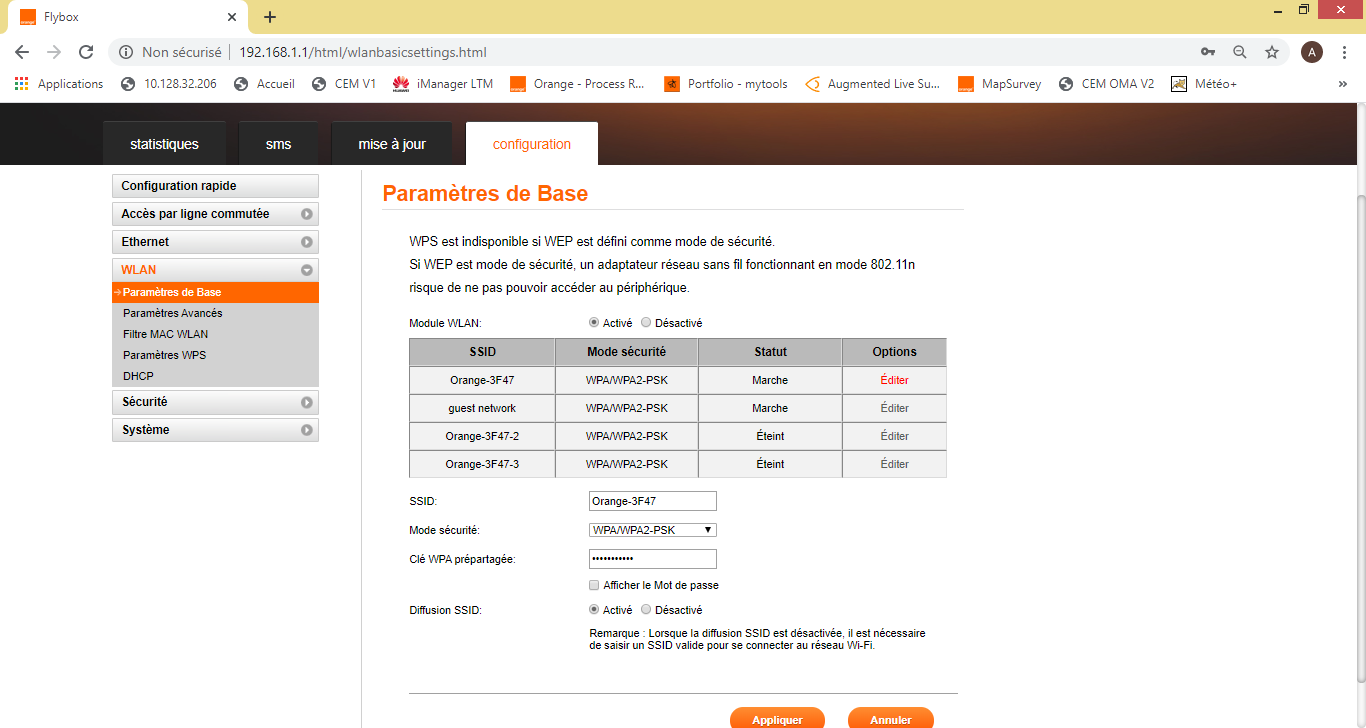The height and width of the screenshot is (728, 1366).
Task: Open the 10.128.32.206 bookmark
Action: (168, 84)
